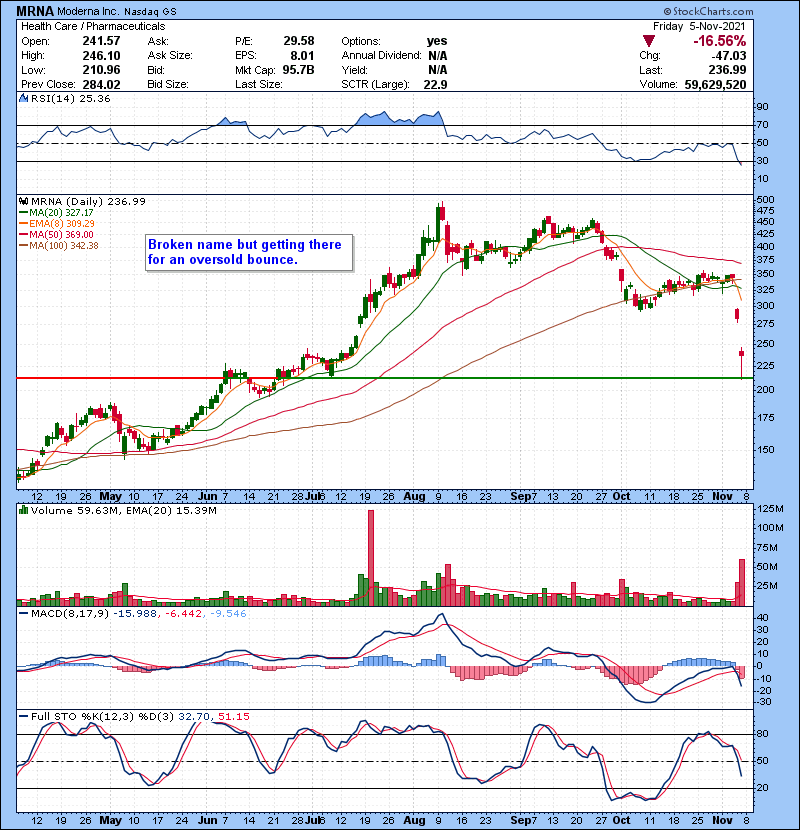Click the Mkt Cap value "95.7B"
The width and height of the screenshot is (800, 830).
coord(298,70)
